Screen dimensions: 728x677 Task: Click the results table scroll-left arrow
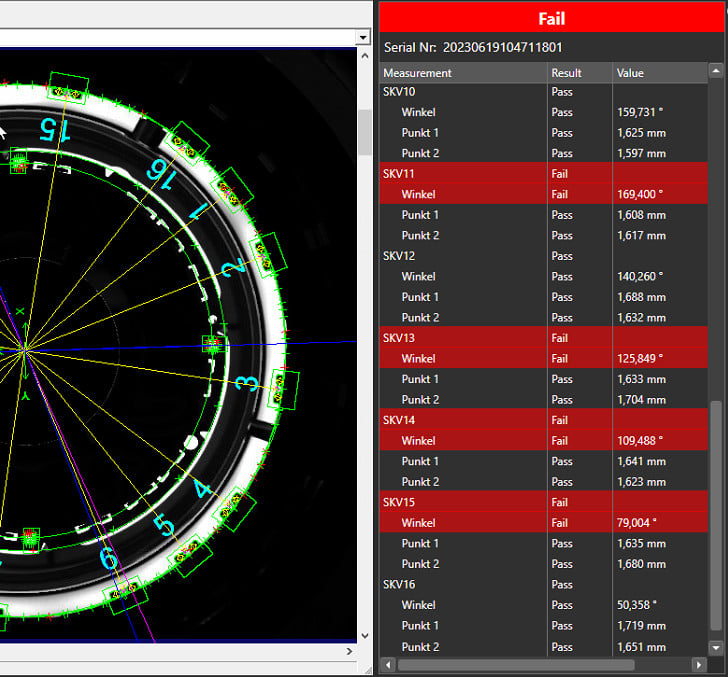[389, 665]
